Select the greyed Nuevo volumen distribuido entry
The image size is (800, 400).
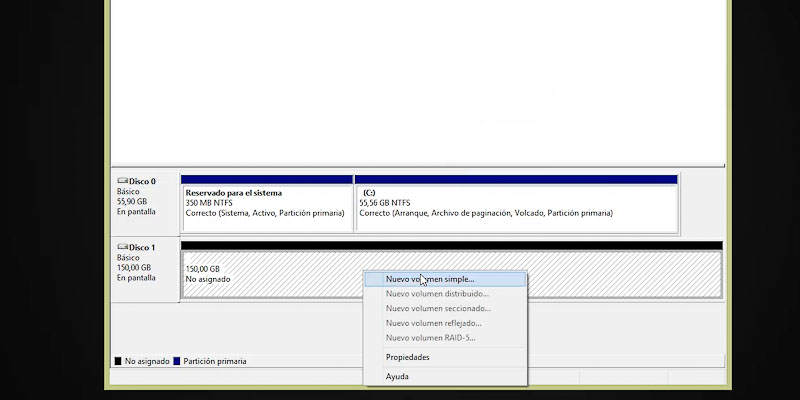[445, 294]
